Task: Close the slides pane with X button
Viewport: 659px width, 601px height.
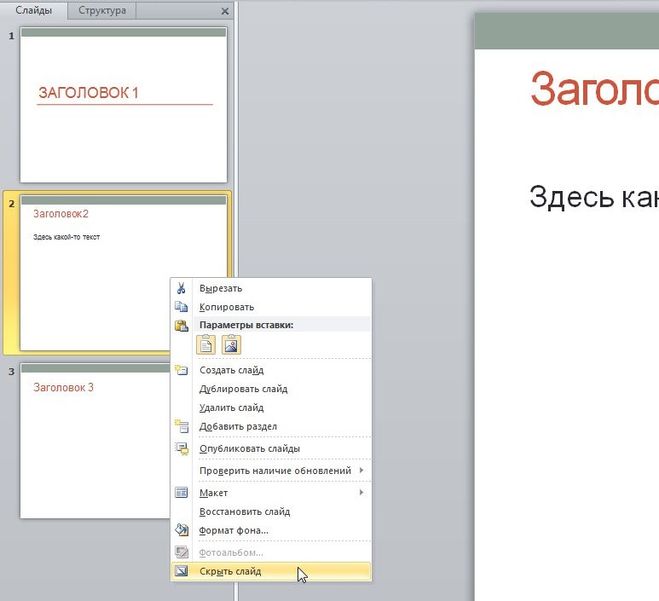Action: (224, 12)
